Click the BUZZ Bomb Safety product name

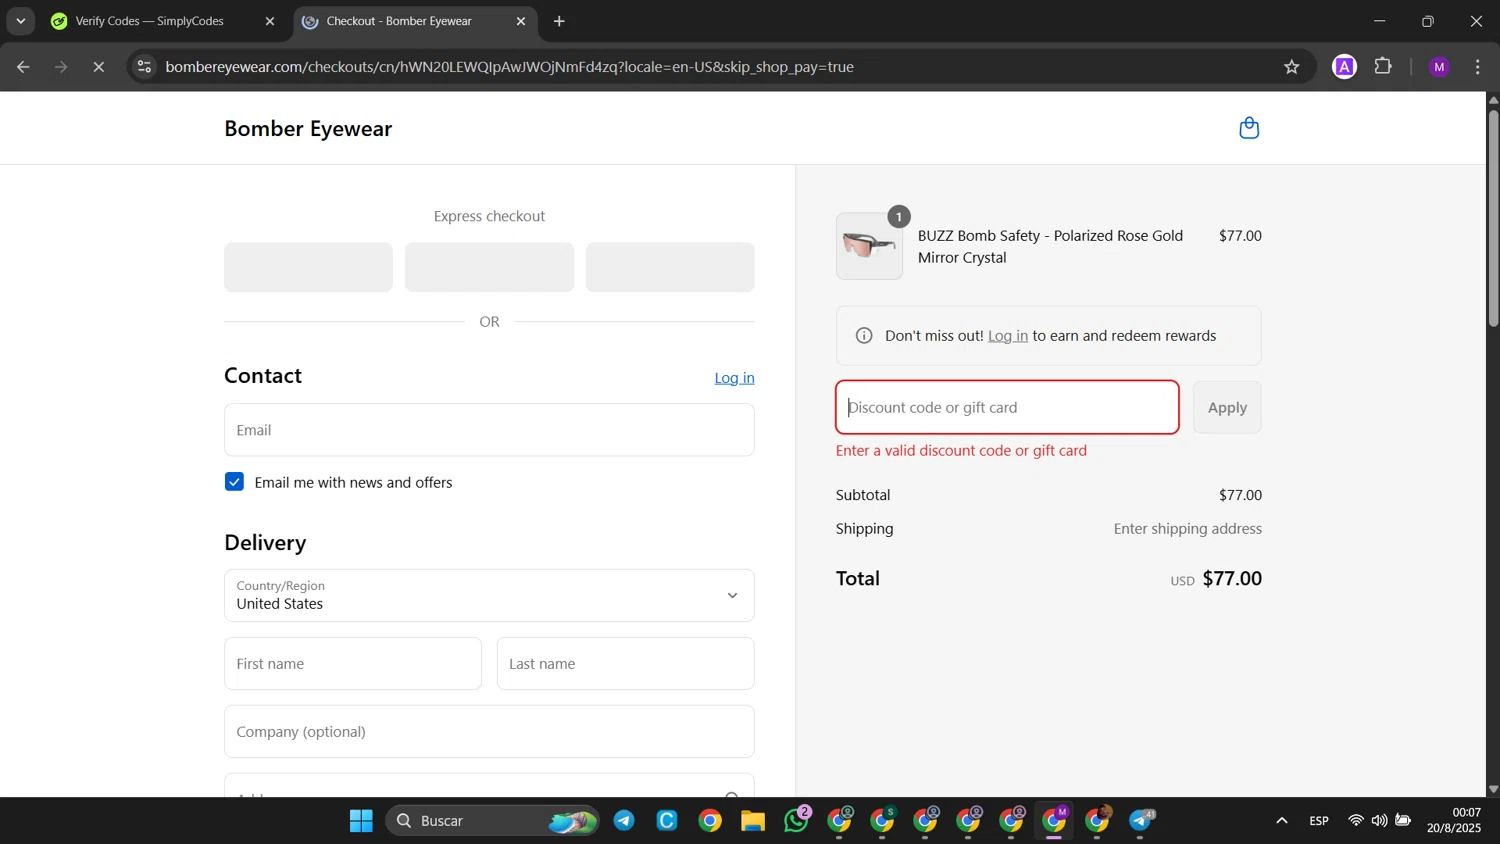1050,247
